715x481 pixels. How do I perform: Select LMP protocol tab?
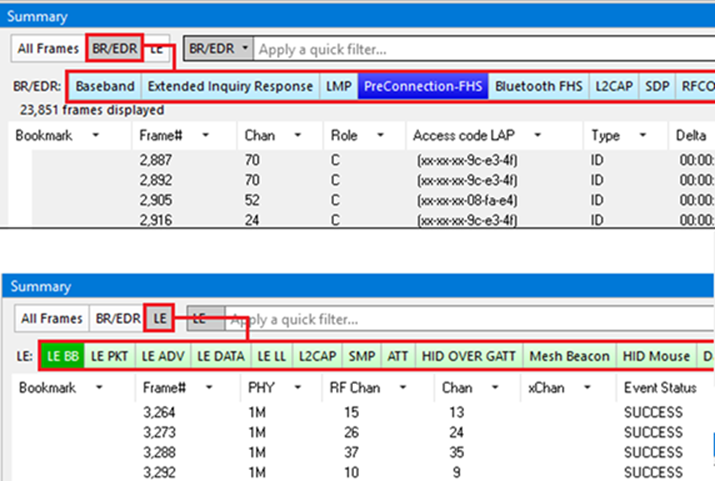(338, 86)
